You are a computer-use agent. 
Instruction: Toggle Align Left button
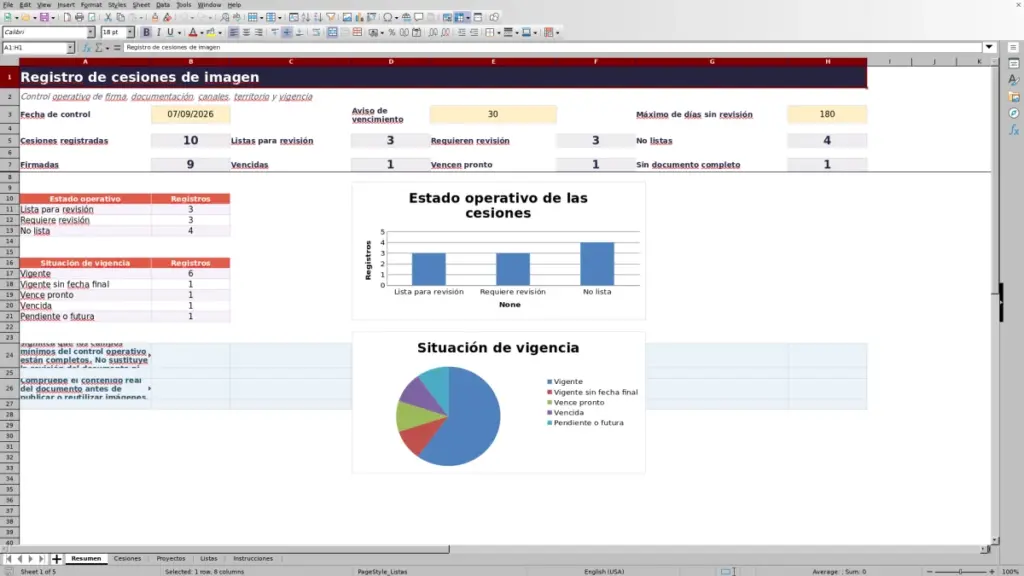[x=234, y=33]
